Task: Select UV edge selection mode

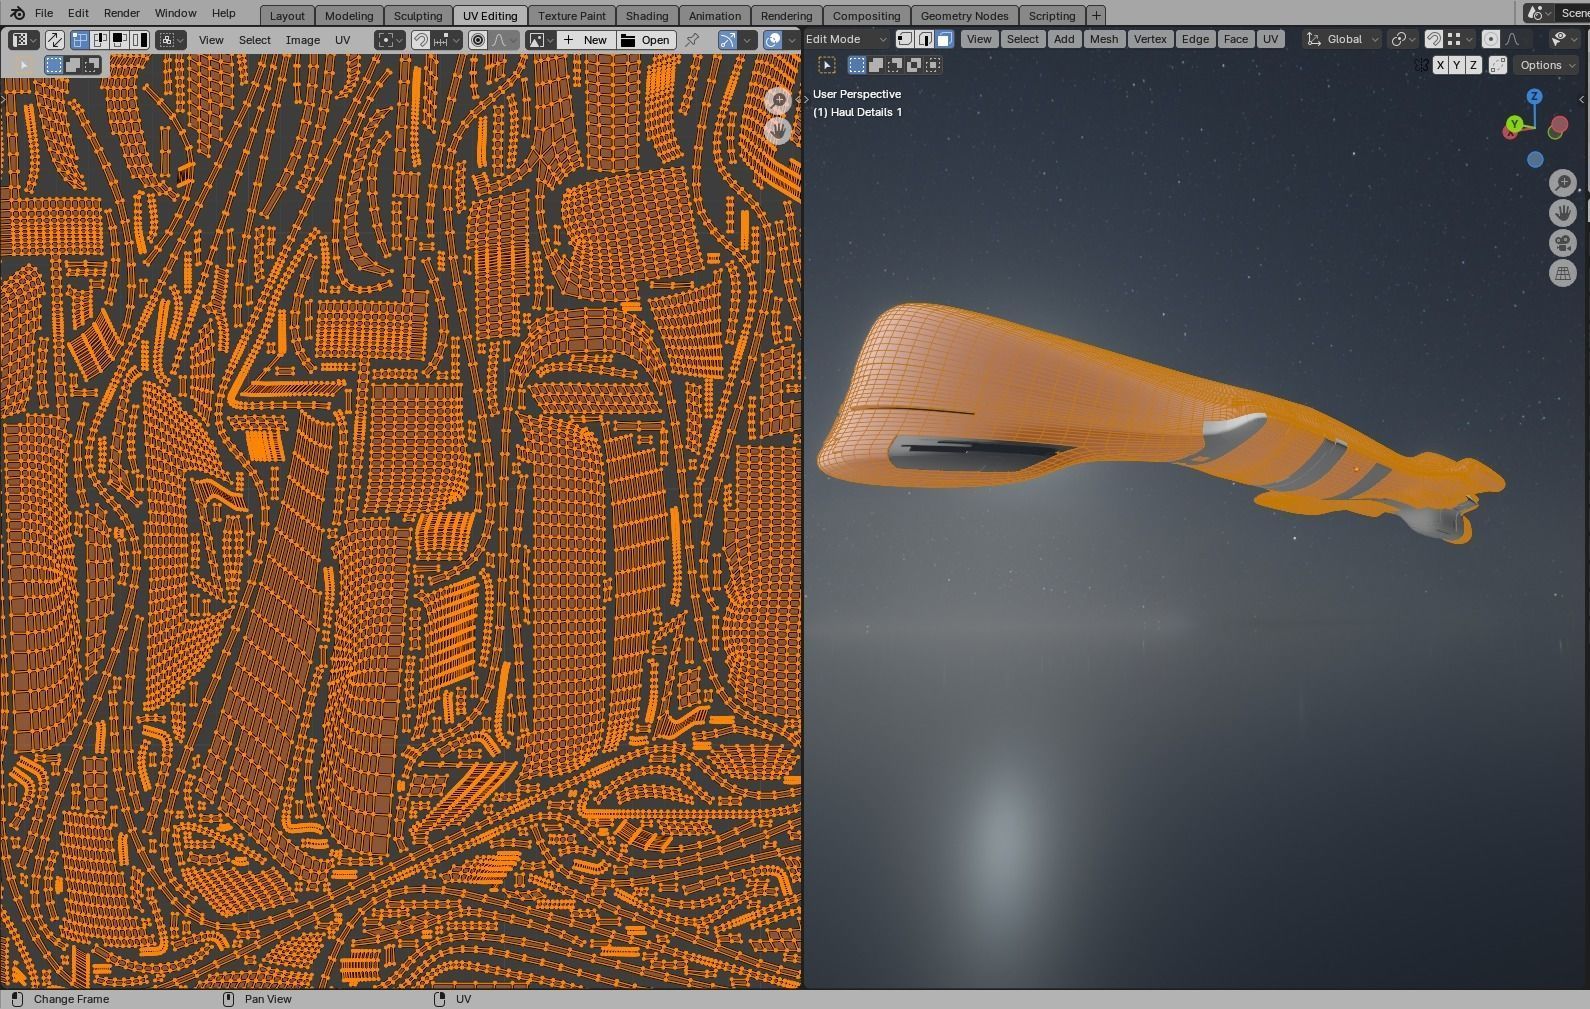Action: pos(100,40)
